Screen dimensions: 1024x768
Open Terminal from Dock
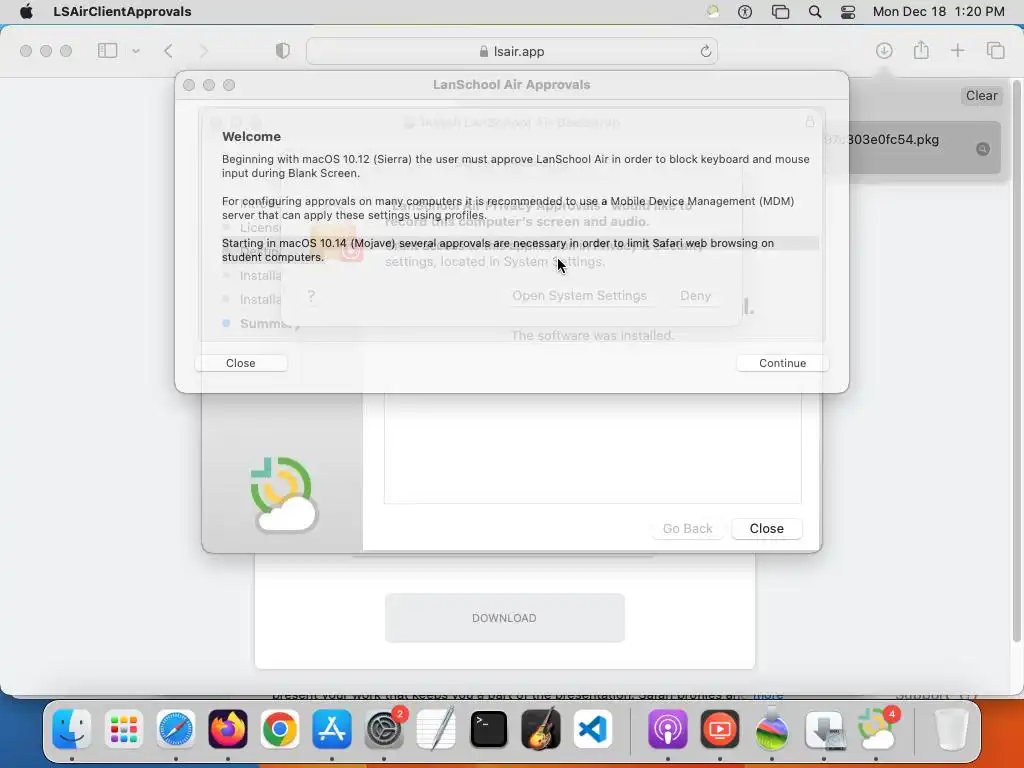point(488,729)
